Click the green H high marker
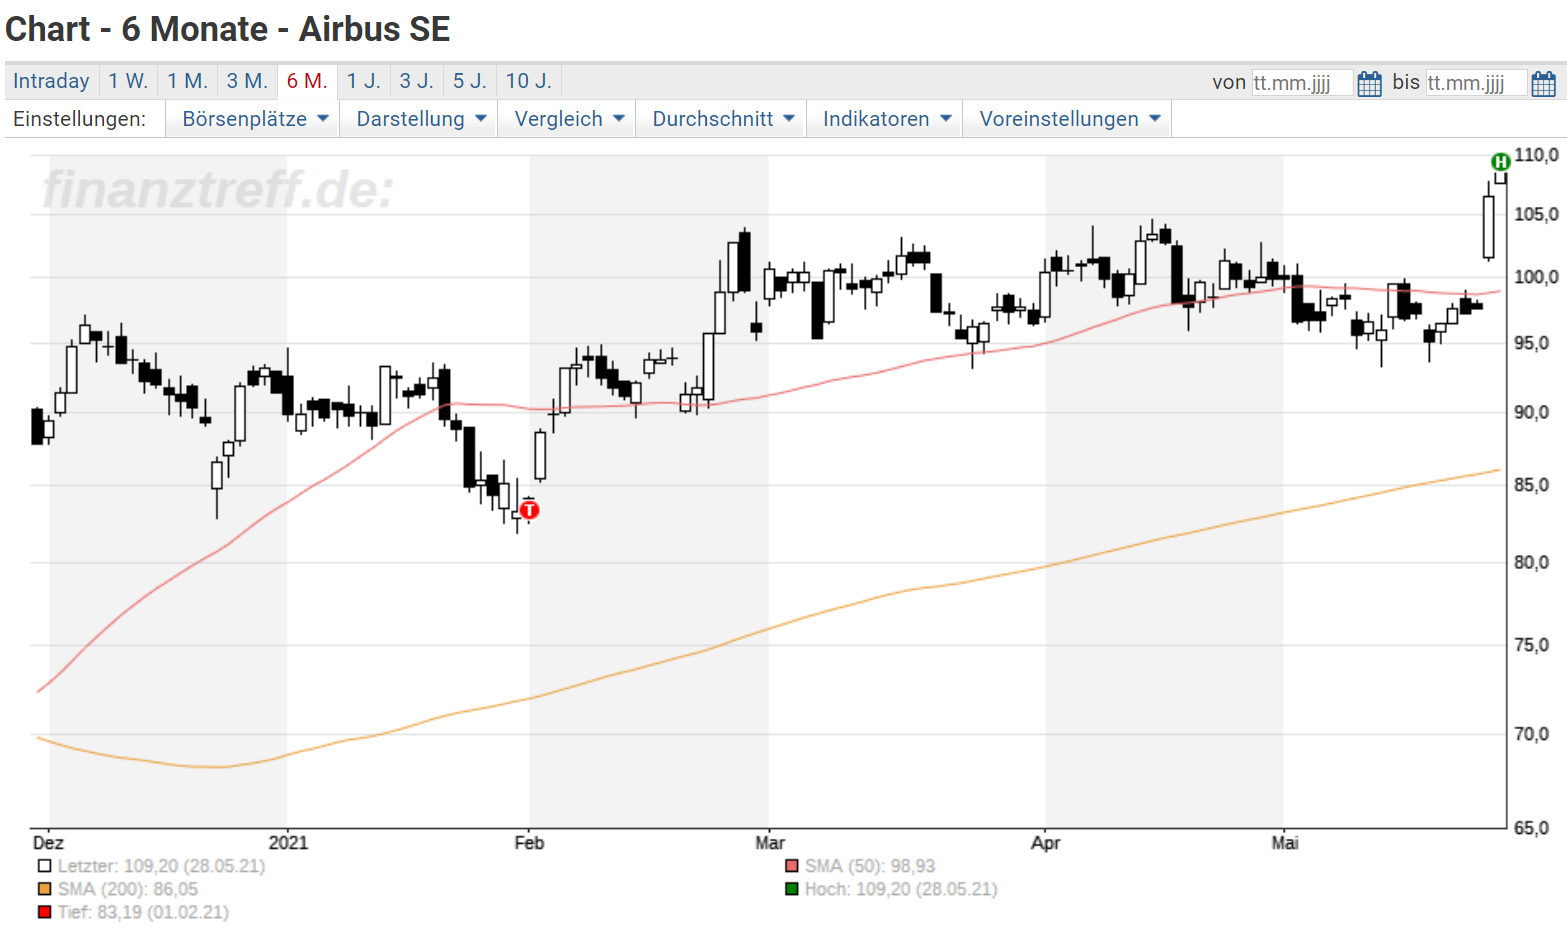The height and width of the screenshot is (947, 1567). (1500, 161)
